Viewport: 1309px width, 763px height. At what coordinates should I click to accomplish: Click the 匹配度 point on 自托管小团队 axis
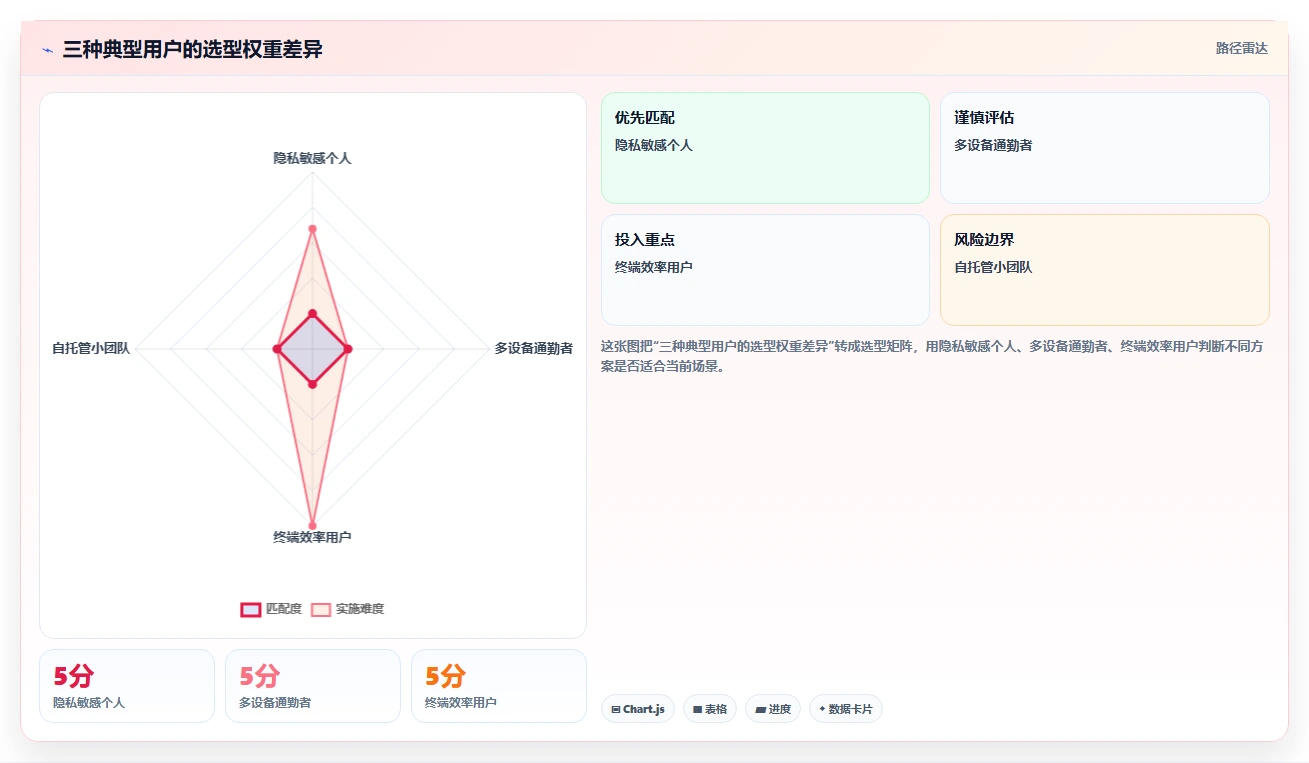(x=277, y=349)
